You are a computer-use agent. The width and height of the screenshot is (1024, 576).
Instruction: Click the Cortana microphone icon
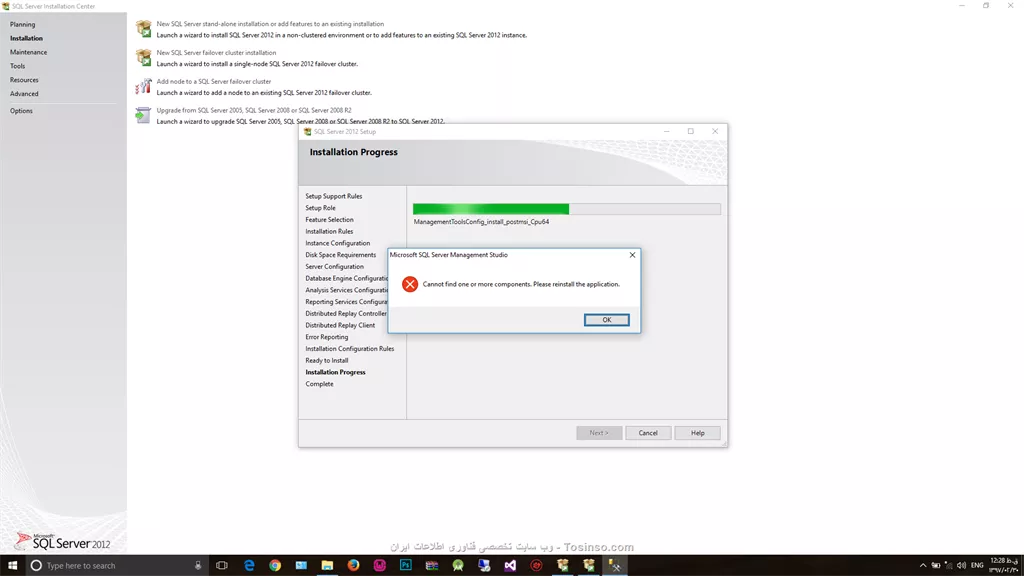[x=198, y=566]
